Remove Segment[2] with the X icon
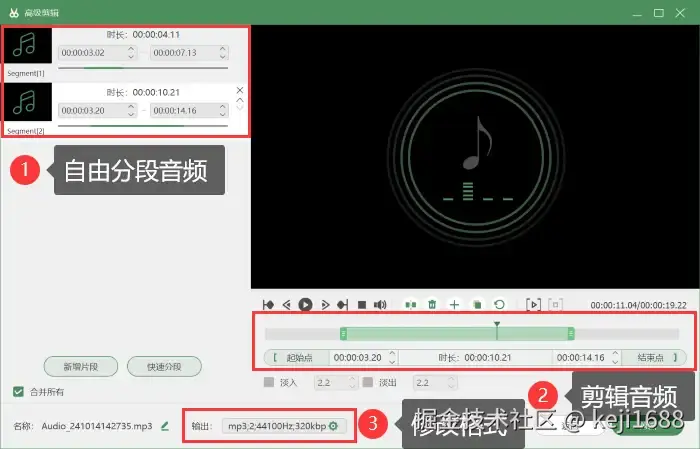 (x=240, y=90)
